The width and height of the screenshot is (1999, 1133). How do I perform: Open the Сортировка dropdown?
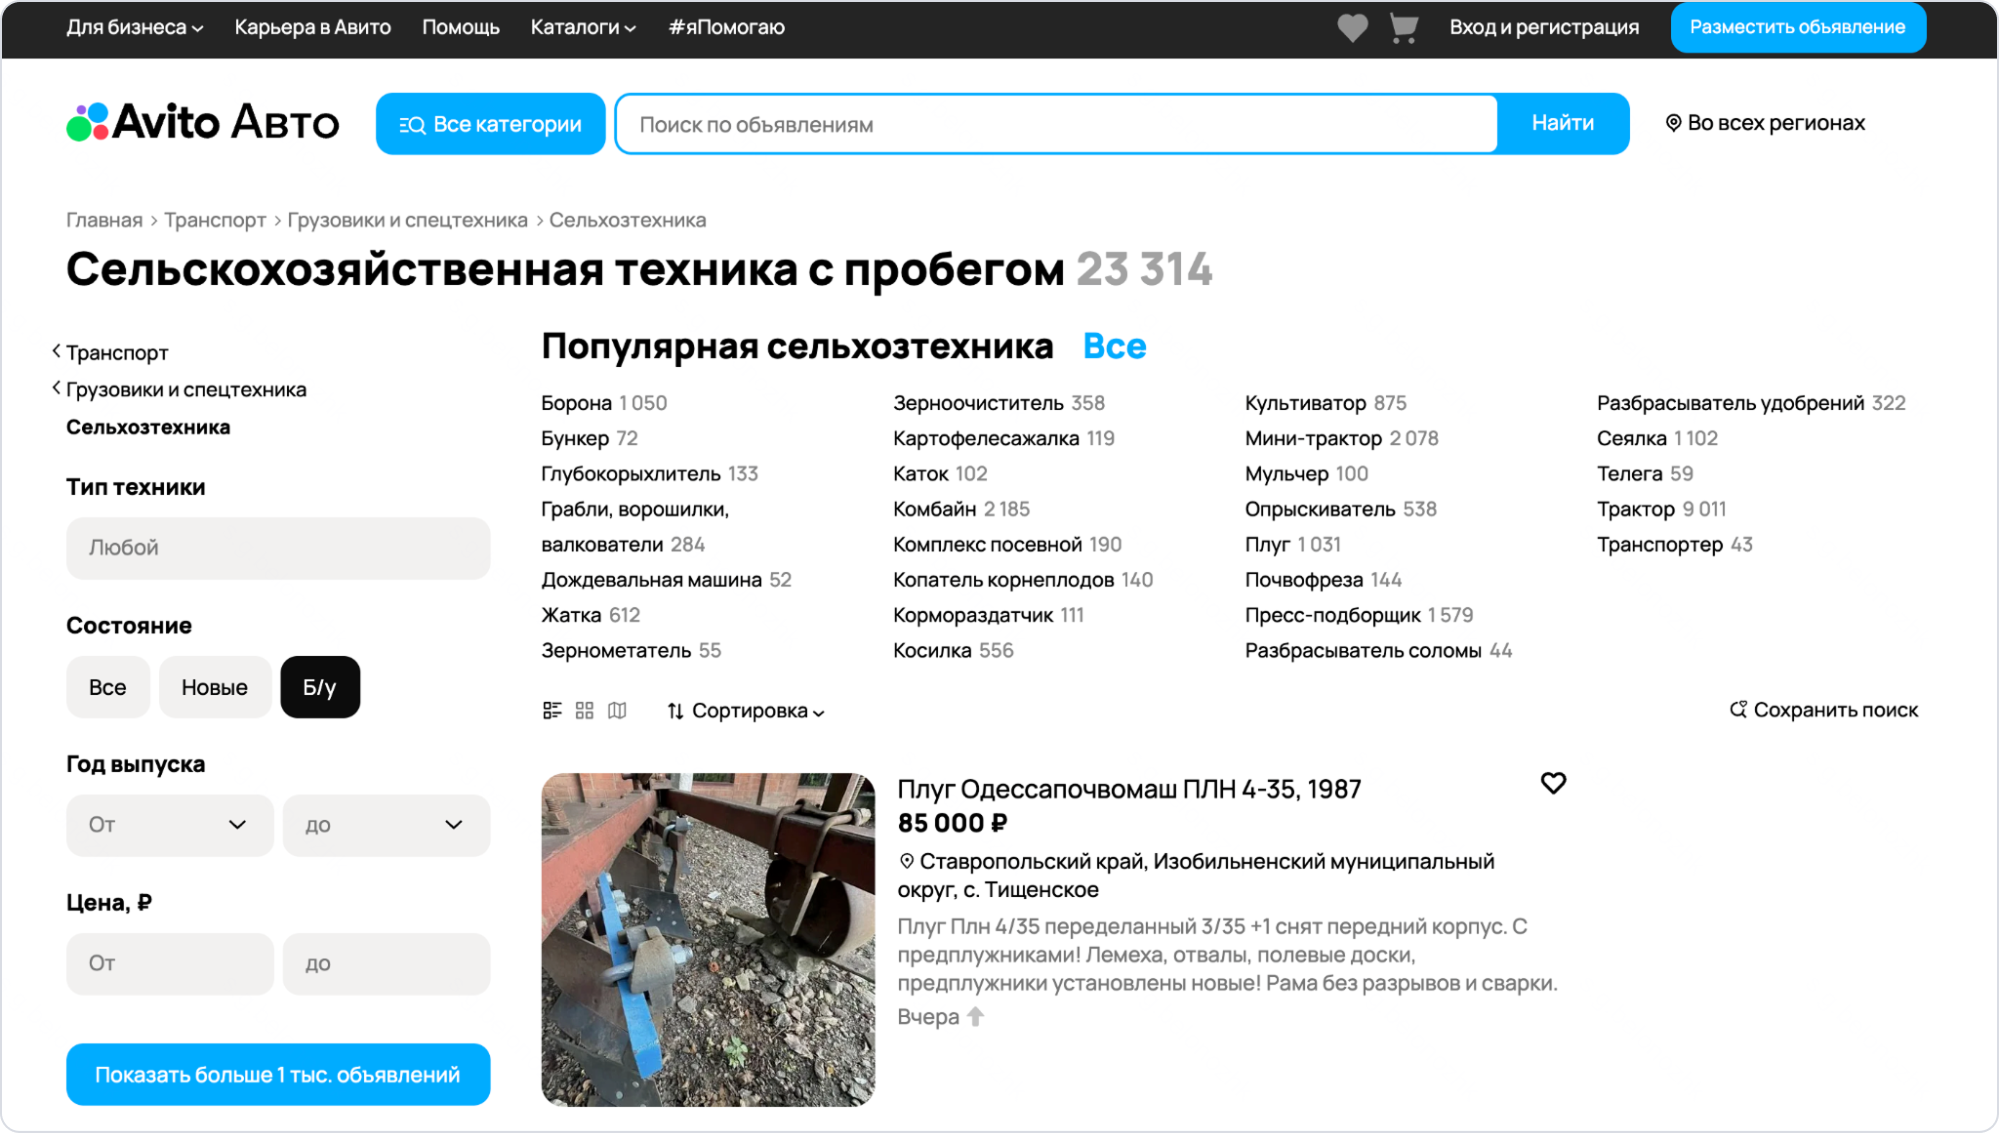746,711
